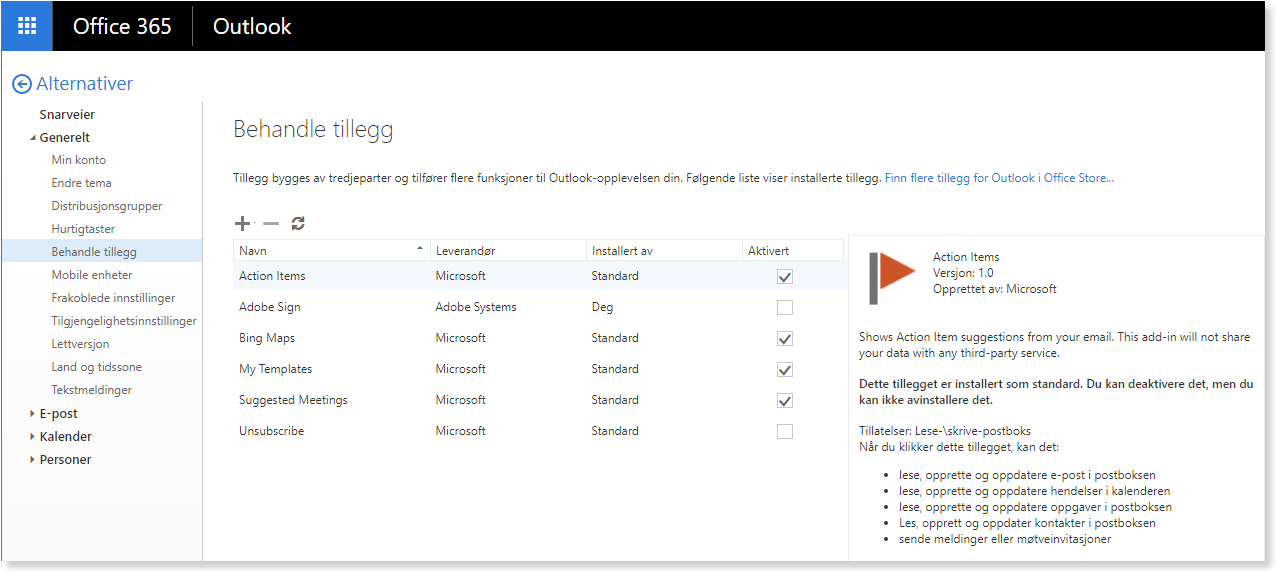This screenshot has height=574, width=1278.
Task: Select Lettversjon option
Action: [x=81, y=344]
